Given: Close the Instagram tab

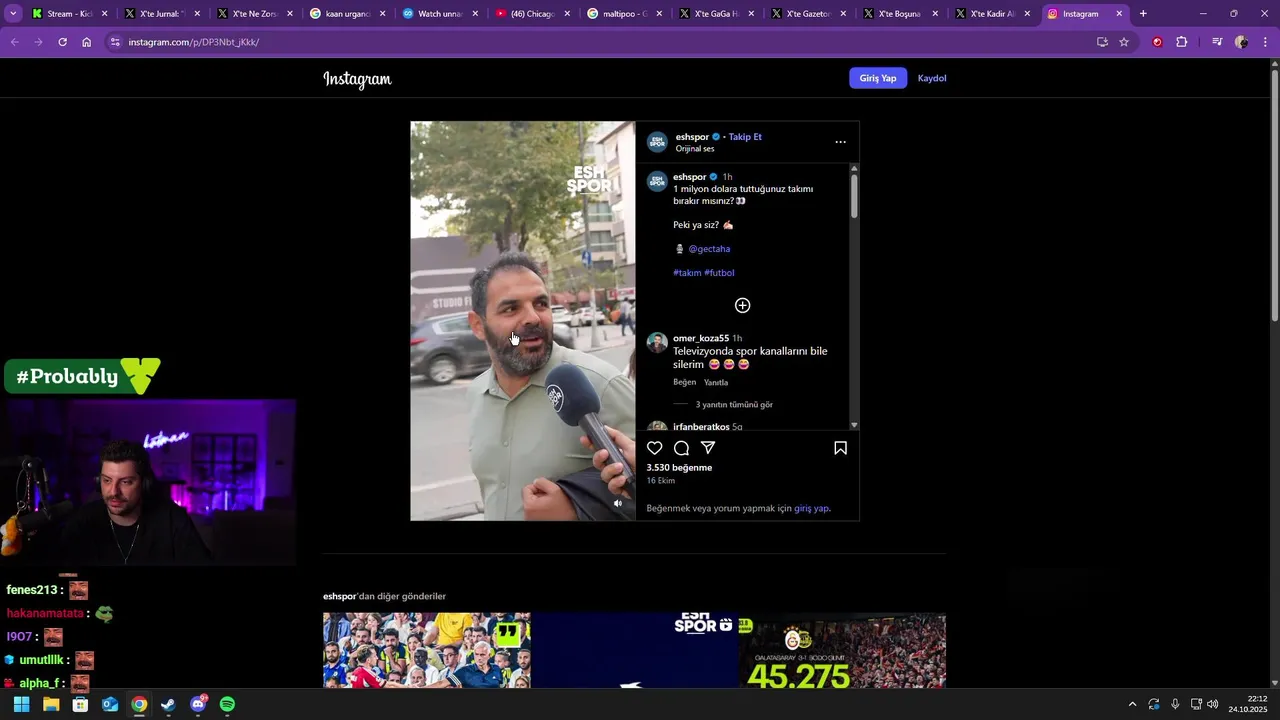Looking at the screenshot, I should click(x=1119, y=14).
